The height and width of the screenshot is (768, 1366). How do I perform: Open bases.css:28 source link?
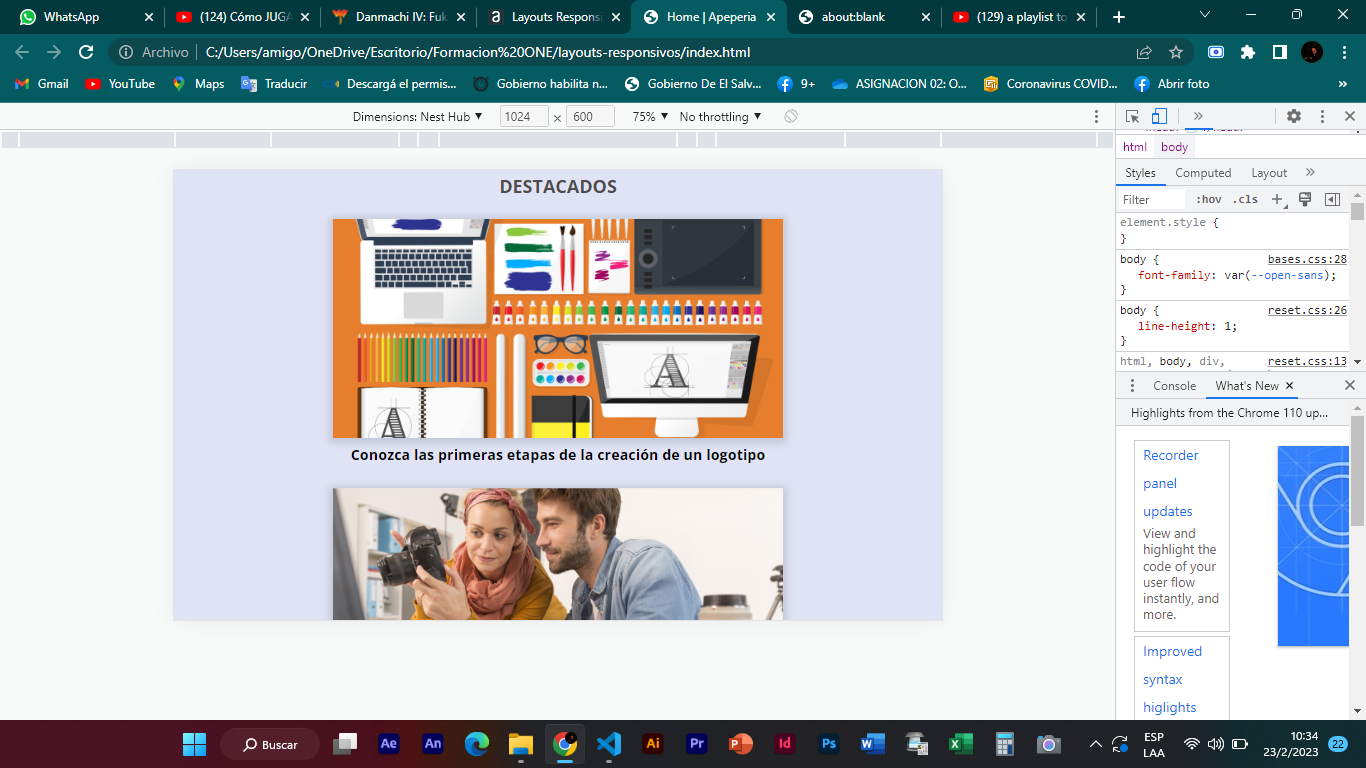[1307, 259]
